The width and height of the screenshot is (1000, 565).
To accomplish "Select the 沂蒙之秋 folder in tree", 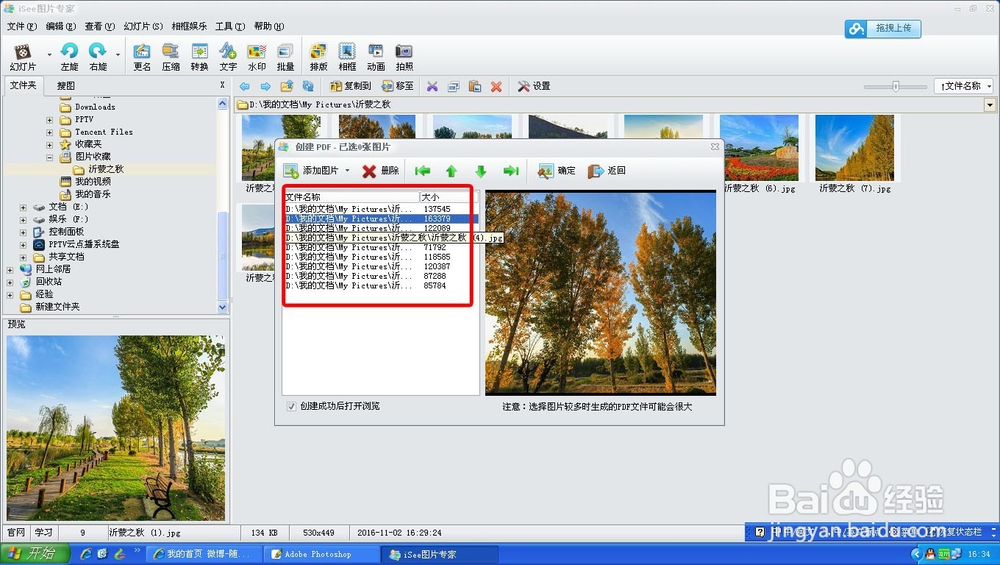I will tap(98, 169).
